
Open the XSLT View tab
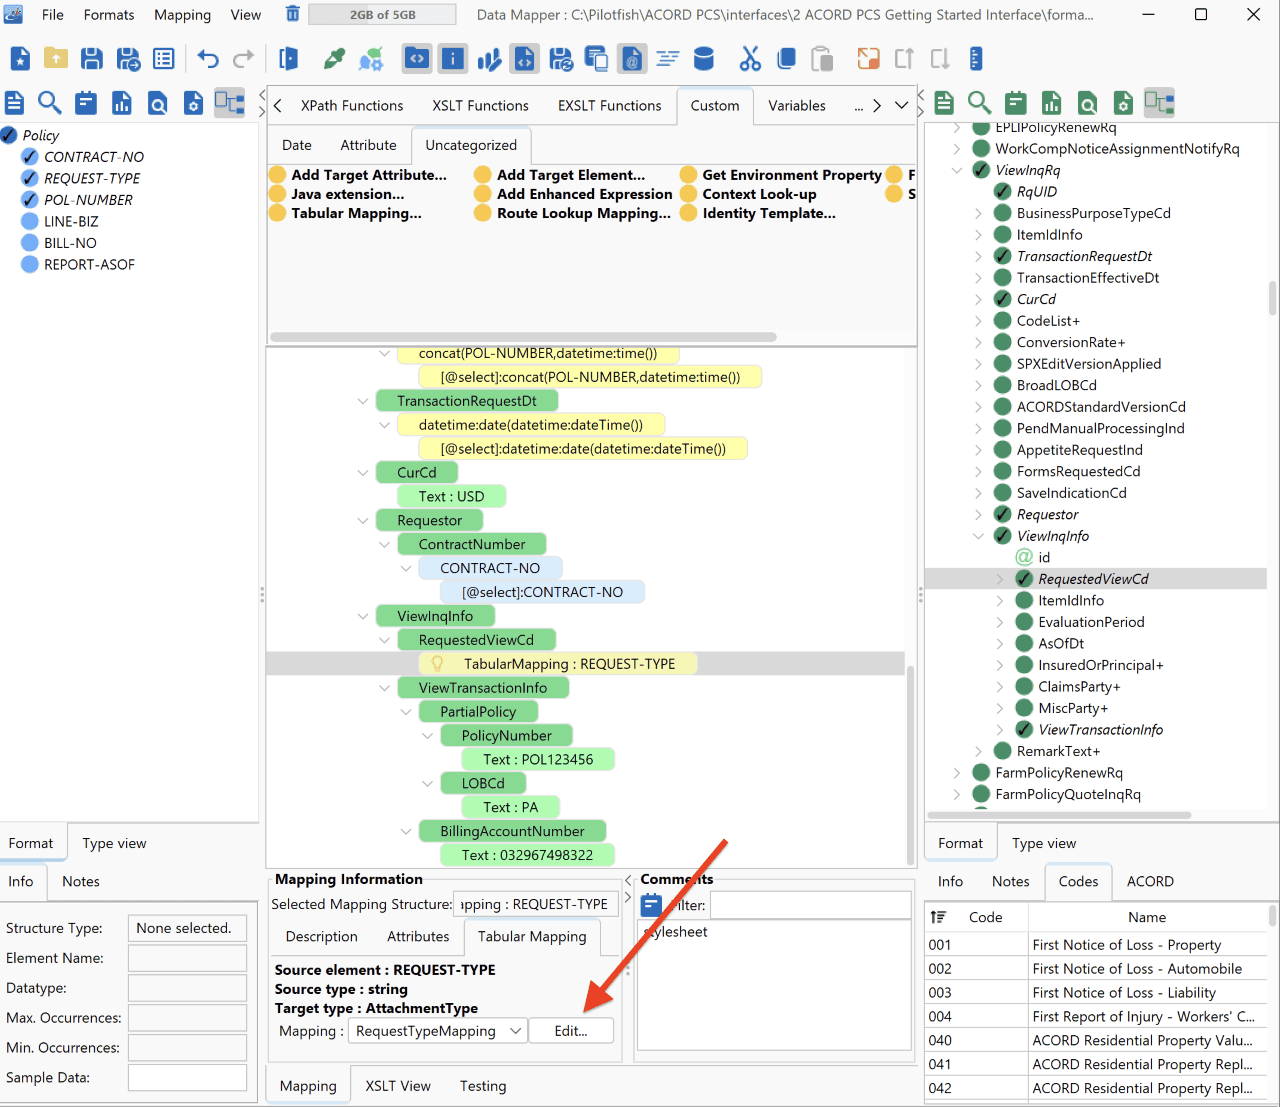pos(398,1086)
